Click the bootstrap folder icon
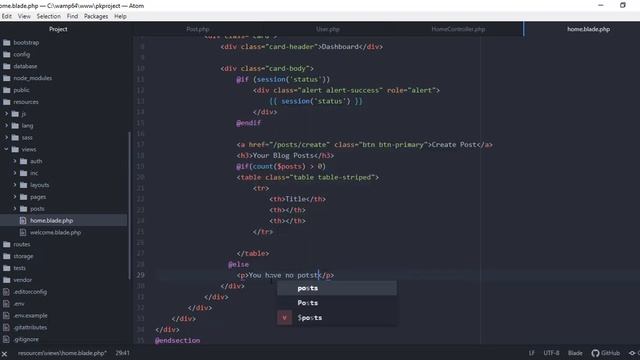The height and width of the screenshot is (360, 640). tap(7, 42)
